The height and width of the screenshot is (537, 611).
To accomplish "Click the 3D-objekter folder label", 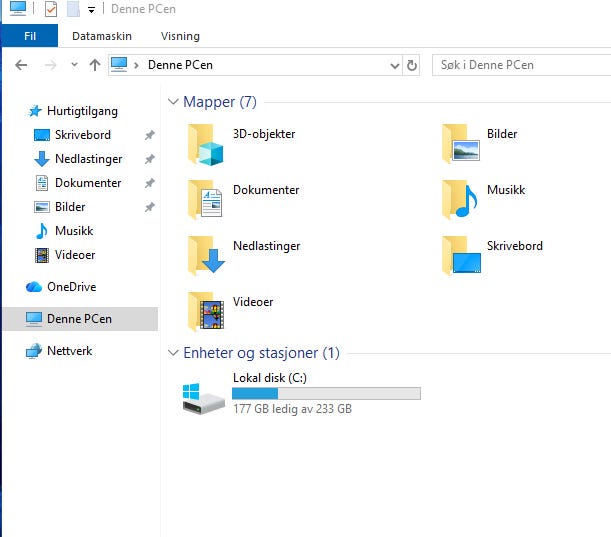I will pos(264,134).
